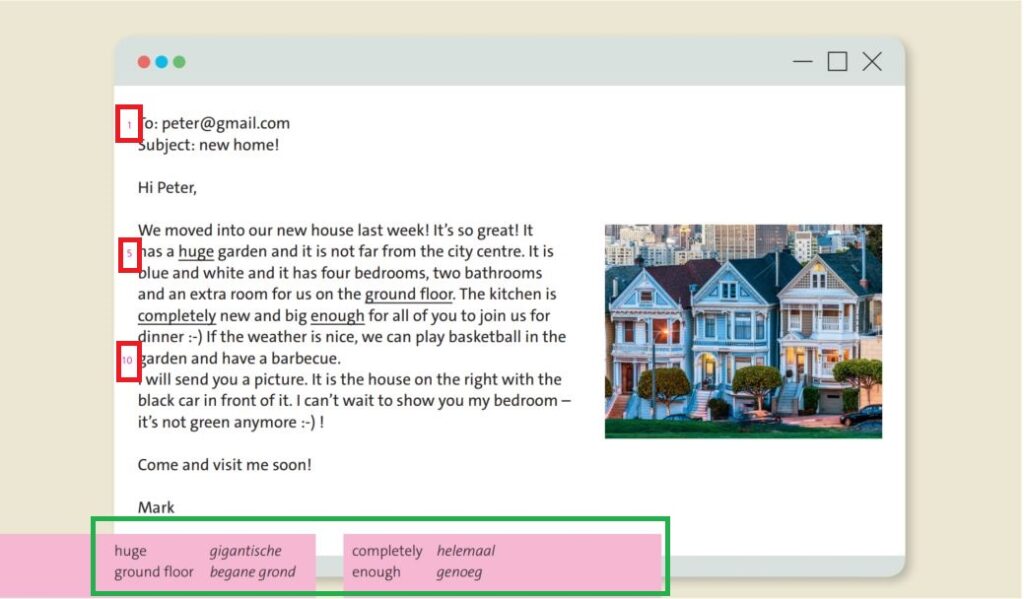Close the email window with X

pyautogui.click(x=872, y=62)
